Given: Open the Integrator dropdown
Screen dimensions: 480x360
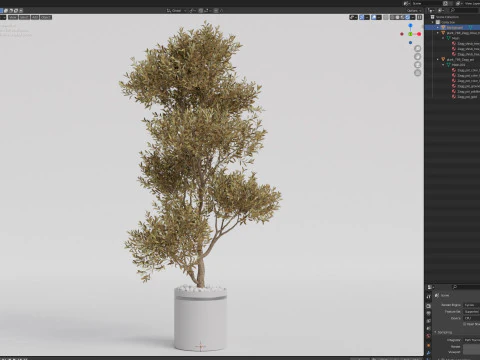Looking at the screenshot, I should pos(471,340).
